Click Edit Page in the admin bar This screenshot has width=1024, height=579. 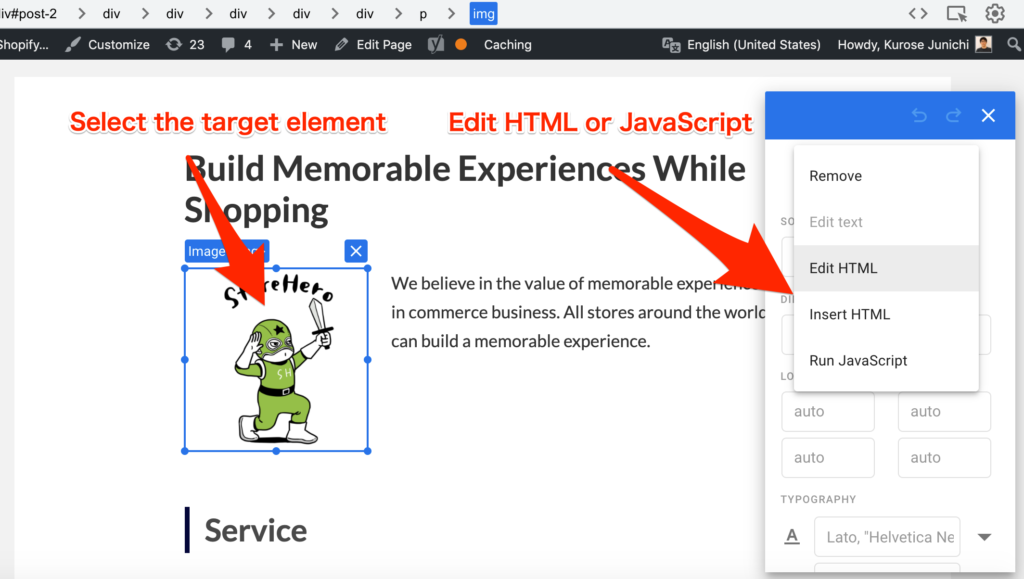tap(373, 44)
